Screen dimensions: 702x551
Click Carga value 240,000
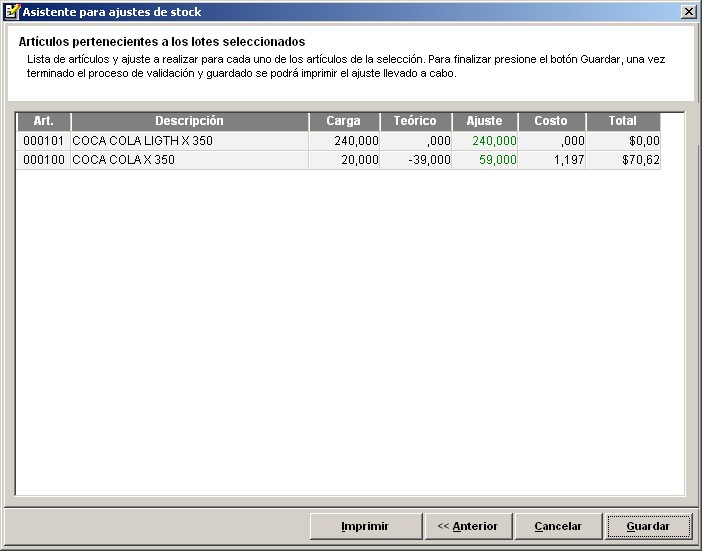pos(344,141)
